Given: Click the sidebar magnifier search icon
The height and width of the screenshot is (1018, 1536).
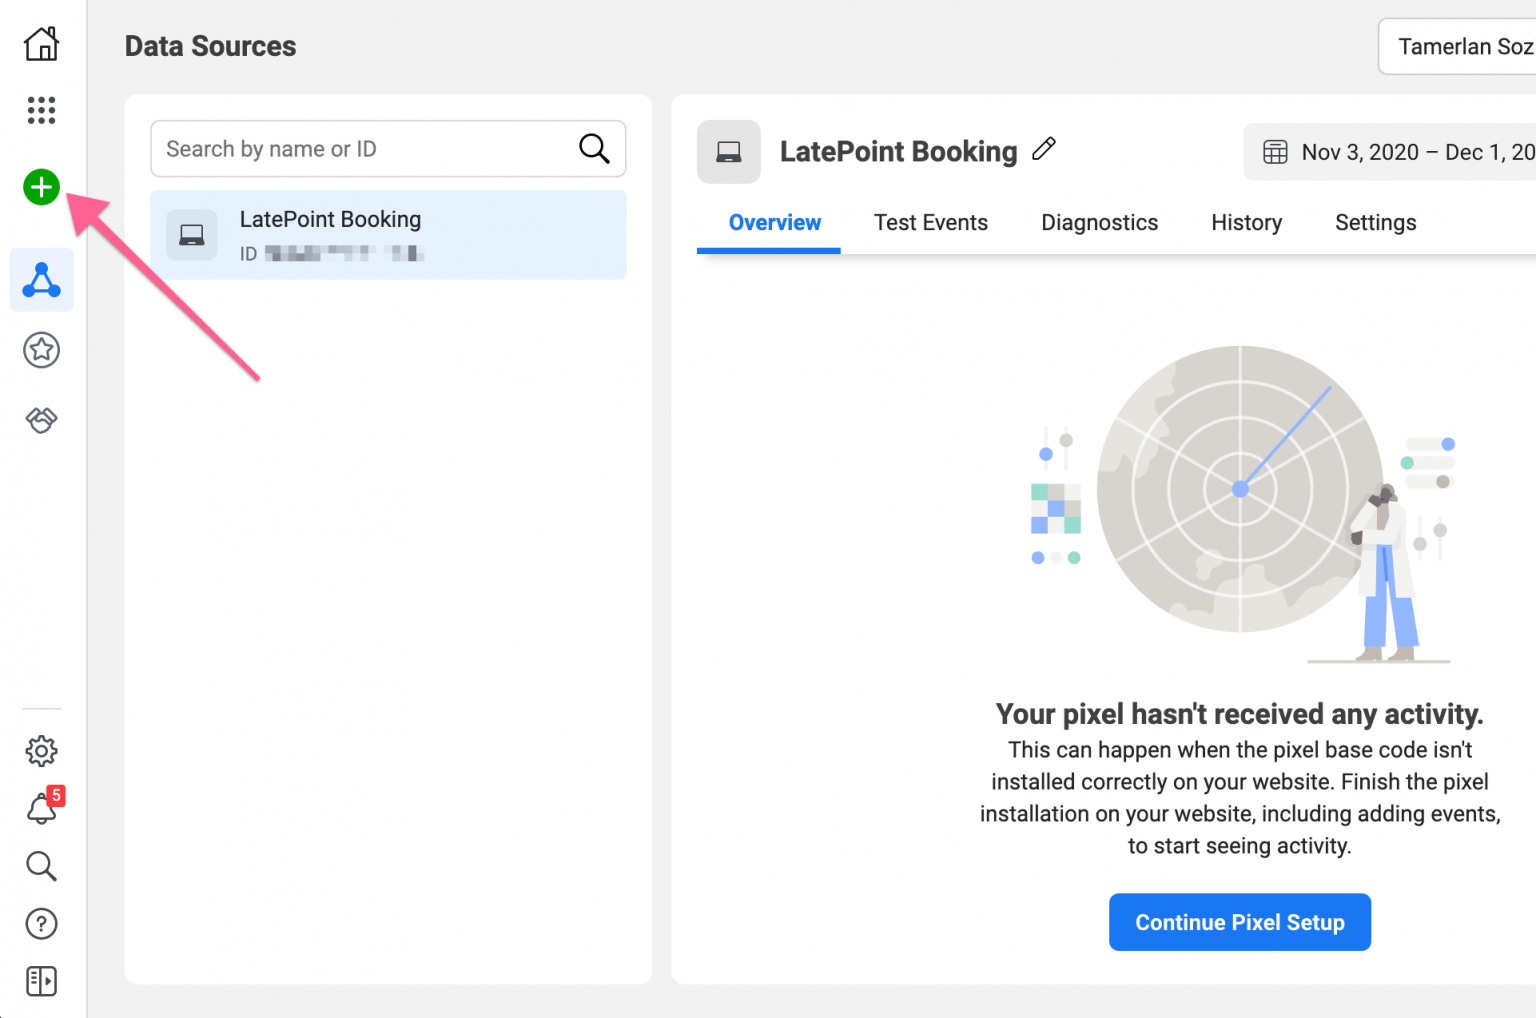Looking at the screenshot, I should pyautogui.click(x=41, y=866).
